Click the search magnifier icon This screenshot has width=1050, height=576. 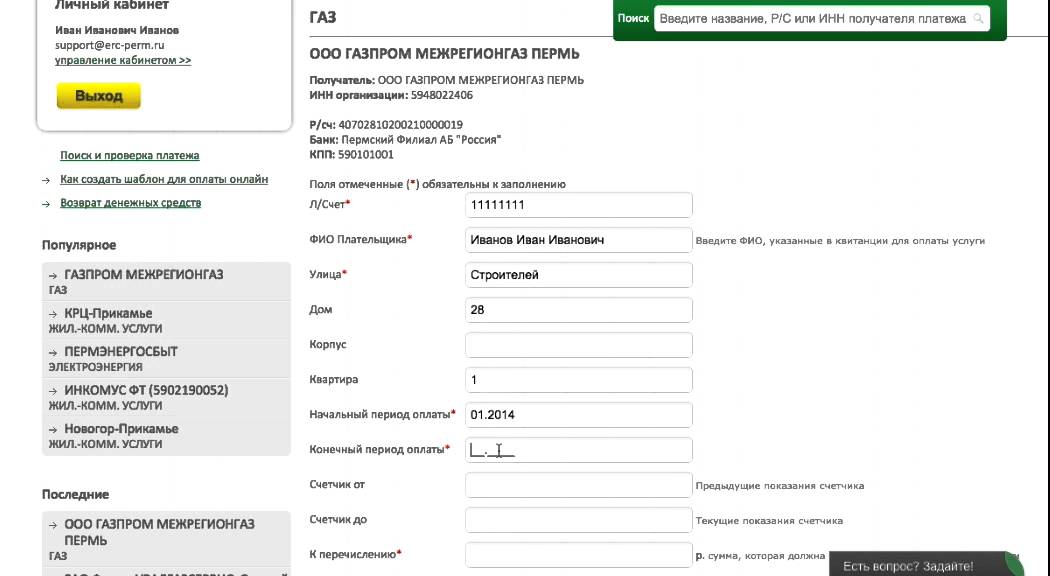coord(978,19)
